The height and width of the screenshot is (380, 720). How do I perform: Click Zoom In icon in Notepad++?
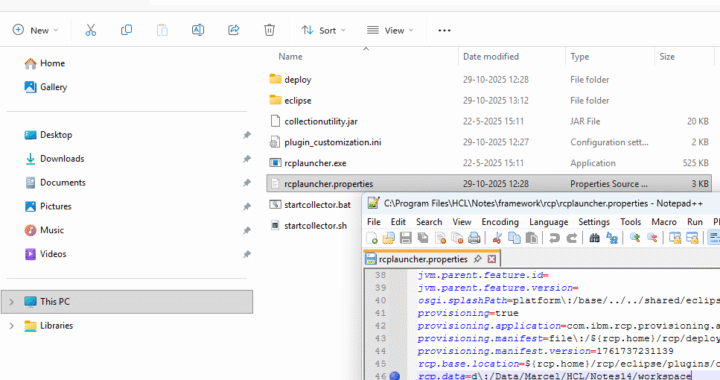[635, 238]
